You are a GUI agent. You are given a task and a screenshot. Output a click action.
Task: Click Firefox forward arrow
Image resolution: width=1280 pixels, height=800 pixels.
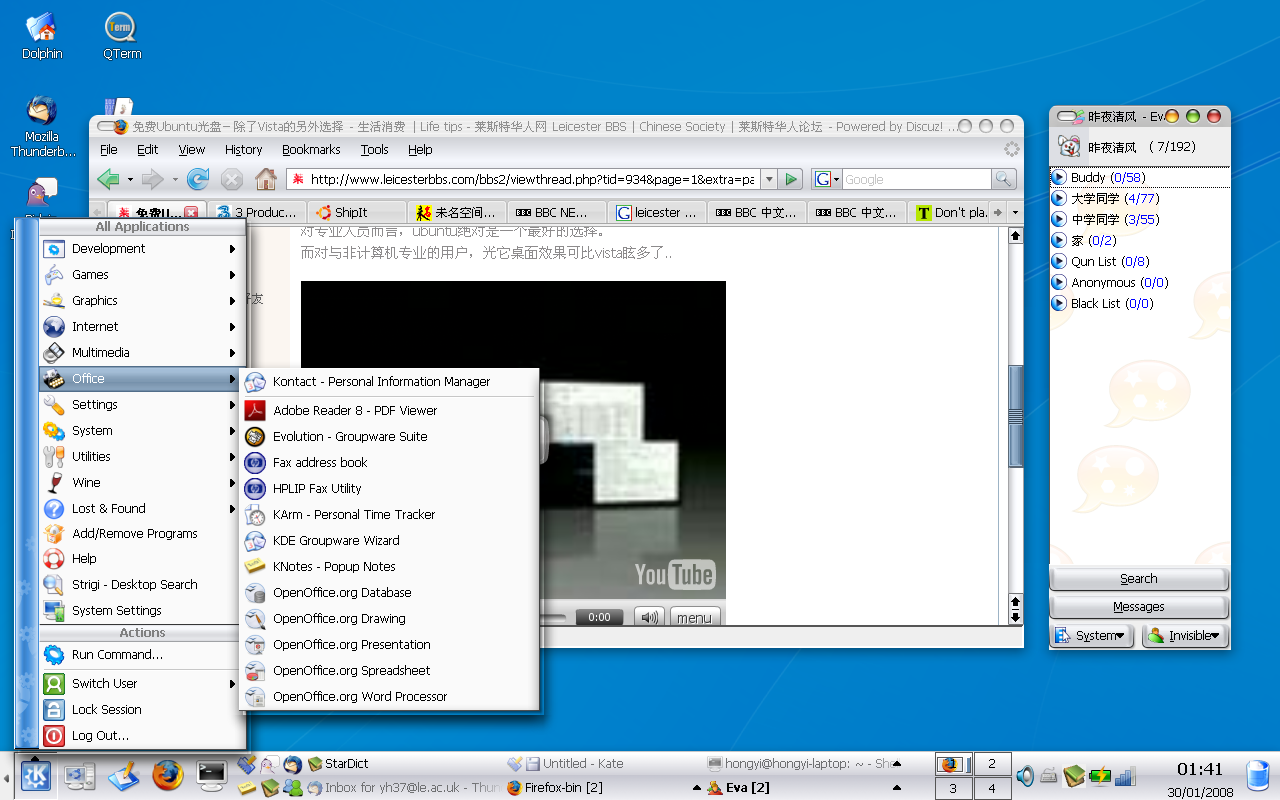point(152,179)
